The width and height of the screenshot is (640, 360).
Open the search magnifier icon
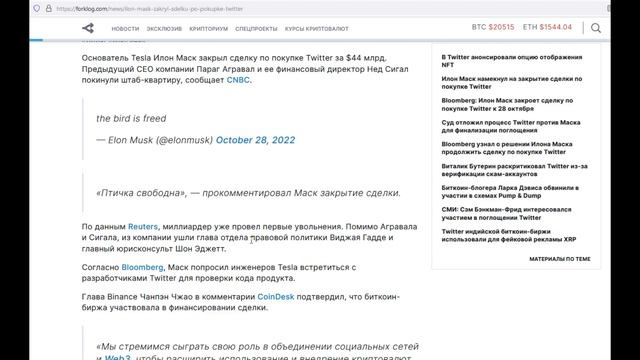(x=596, y=28)
